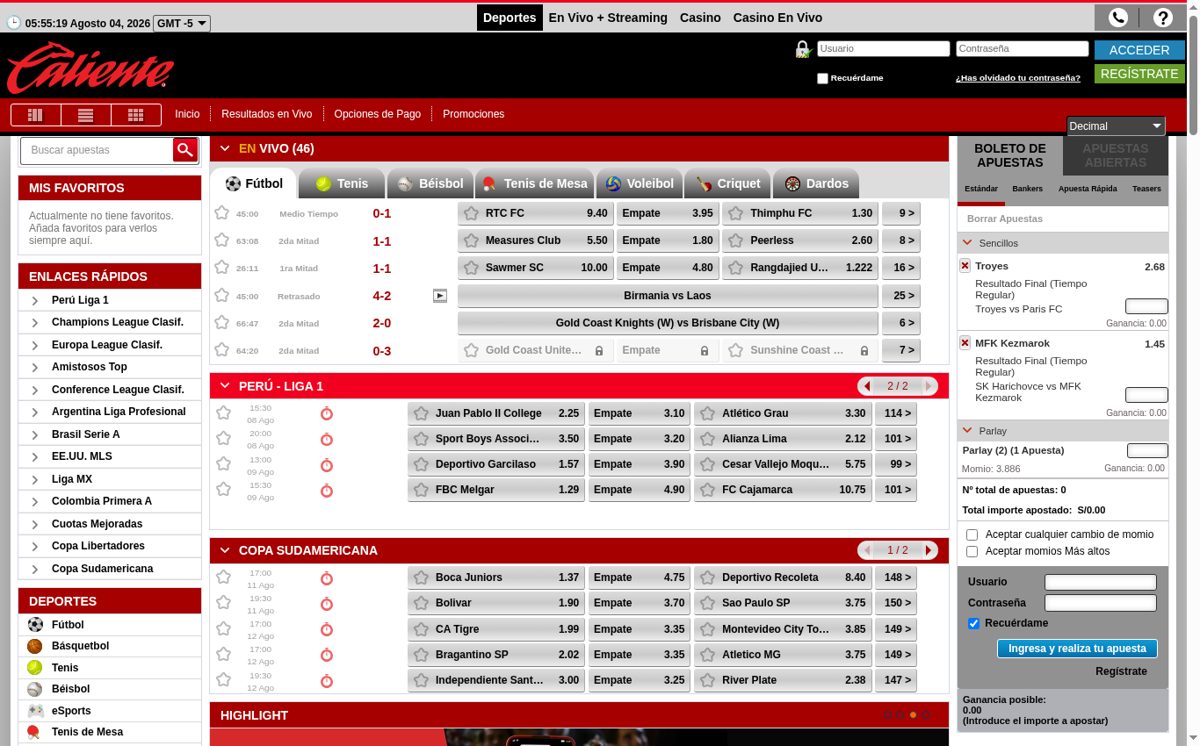1200x746 pixels.
Task: Switch to three-column layout view icon
Action: (36, 115)
